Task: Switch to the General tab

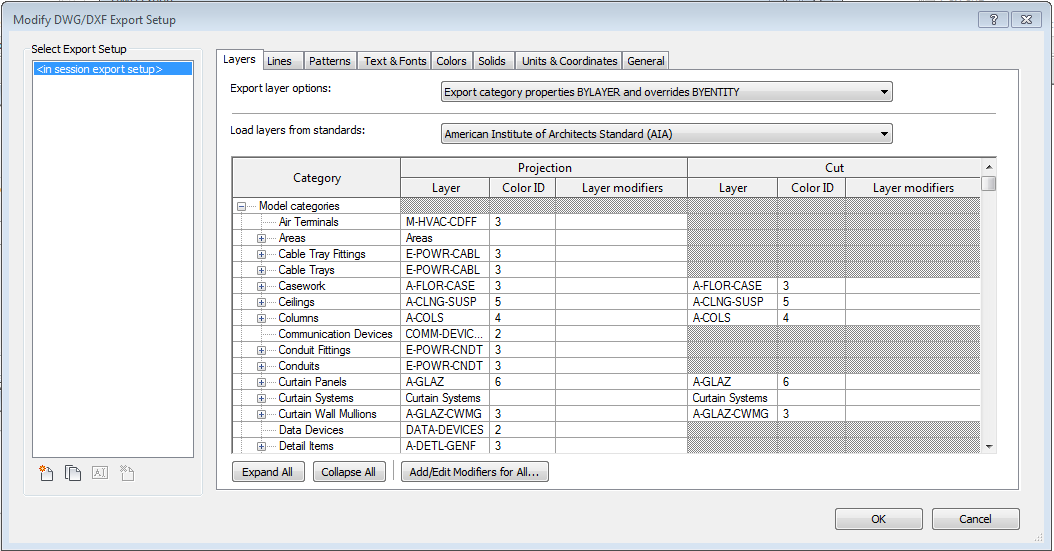Action: (646, 61)
